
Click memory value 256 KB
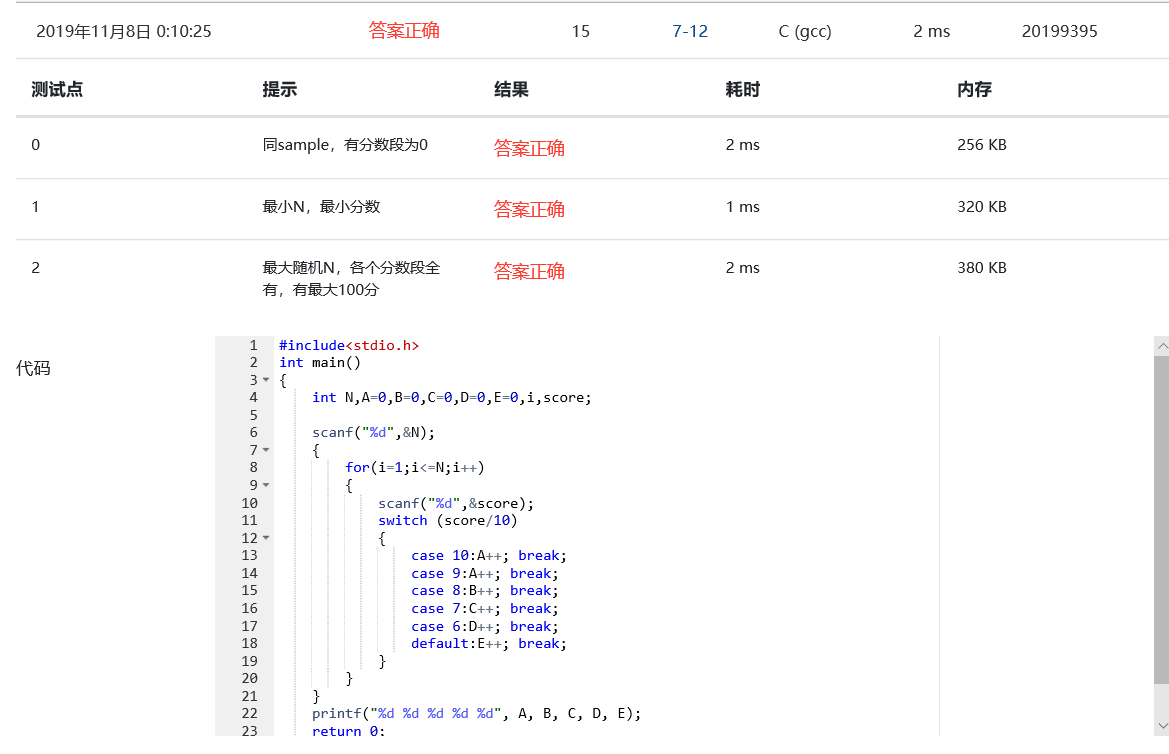pyautogui.click(x=982, y=145)
